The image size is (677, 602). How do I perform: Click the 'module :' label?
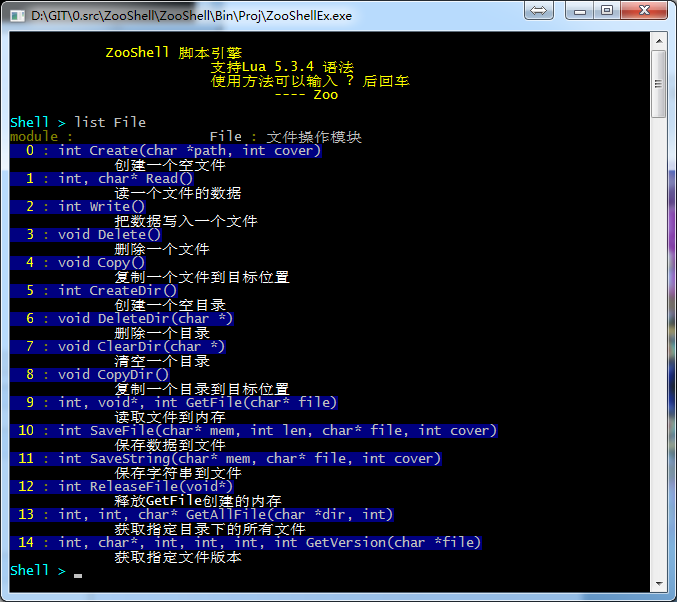pos(41,137)
